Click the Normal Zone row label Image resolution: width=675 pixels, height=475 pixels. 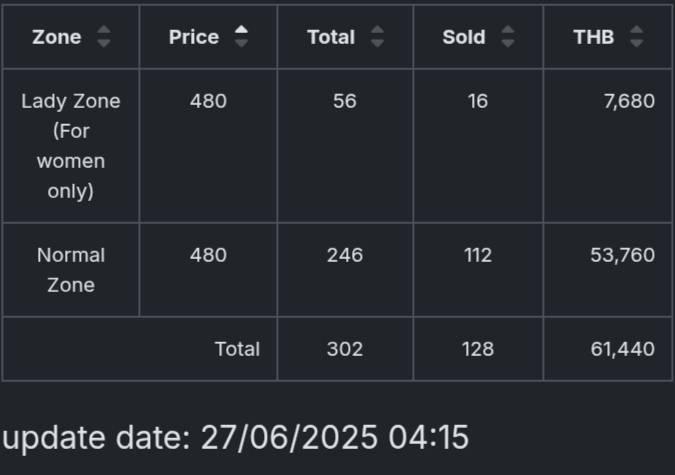[71, 270]
